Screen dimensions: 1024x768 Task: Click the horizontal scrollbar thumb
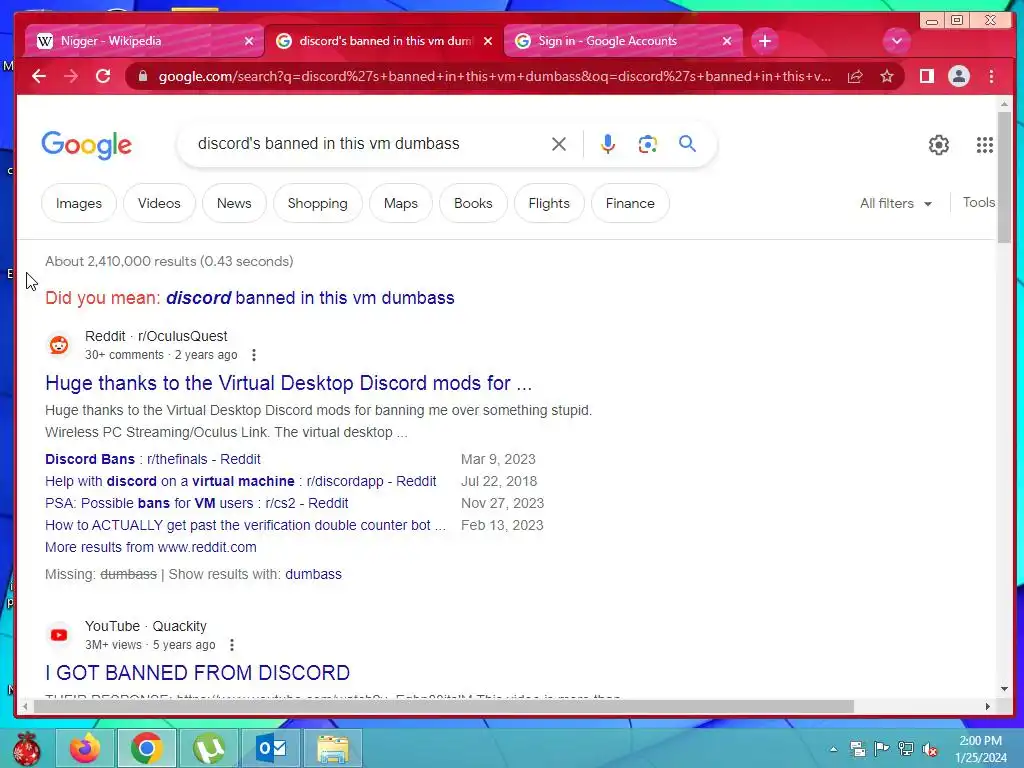pos(443,707)
